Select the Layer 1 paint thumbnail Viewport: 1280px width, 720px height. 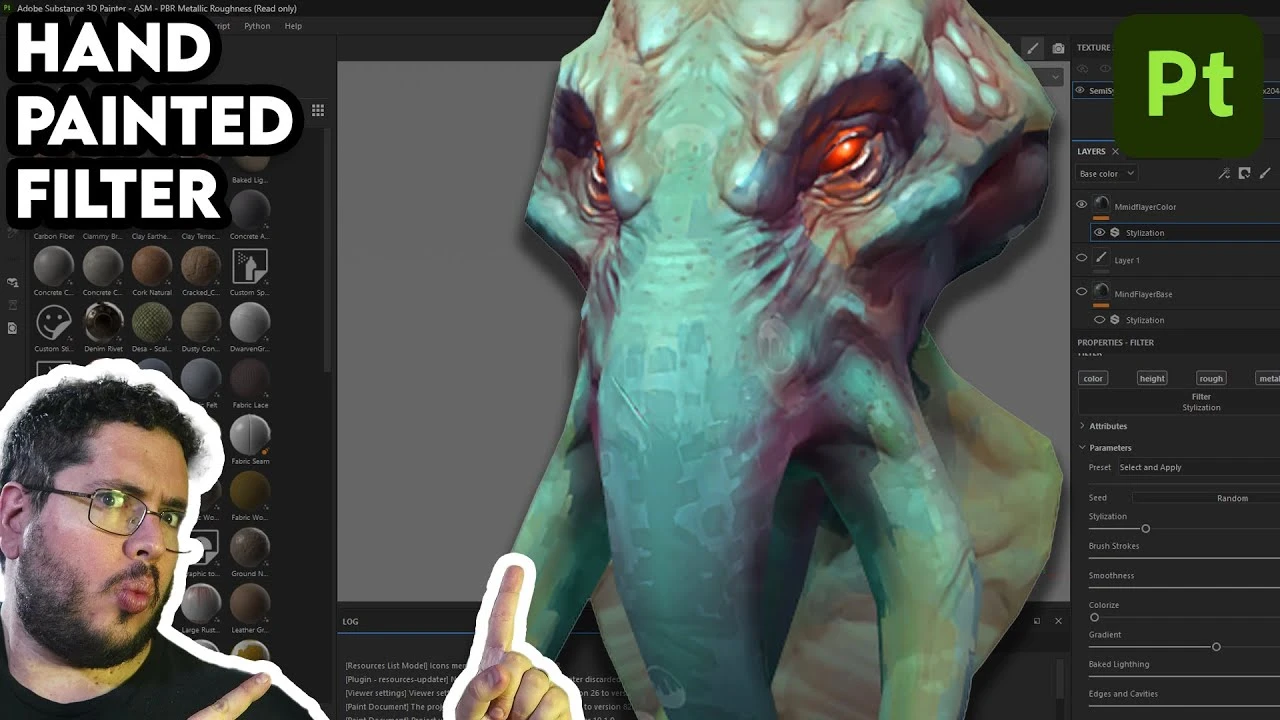click(x=1101, y=258)
